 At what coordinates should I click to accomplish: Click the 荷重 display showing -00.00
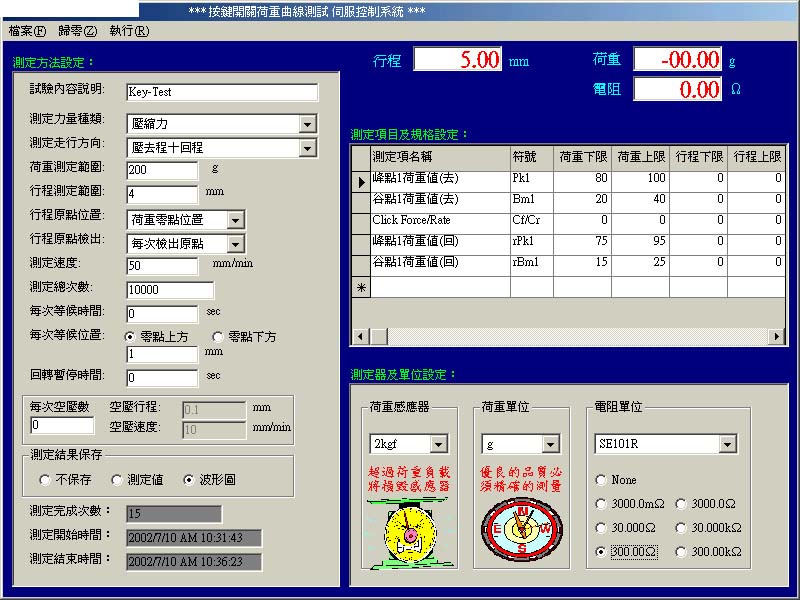pyautogui.click(x=678, y=59)
